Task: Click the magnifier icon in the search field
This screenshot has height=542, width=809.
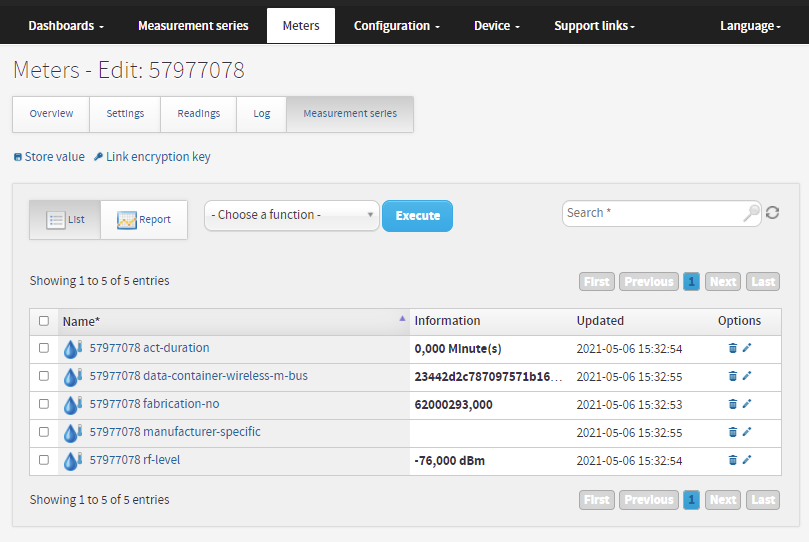Action: click(751, 213)
